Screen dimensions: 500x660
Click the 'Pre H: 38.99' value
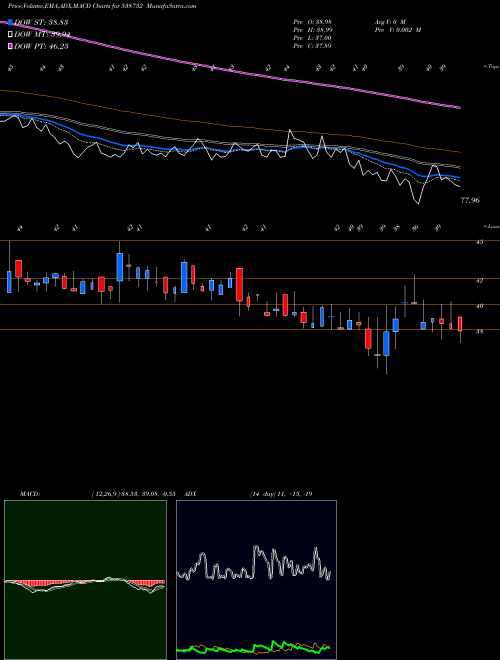[x=312, y=30]
